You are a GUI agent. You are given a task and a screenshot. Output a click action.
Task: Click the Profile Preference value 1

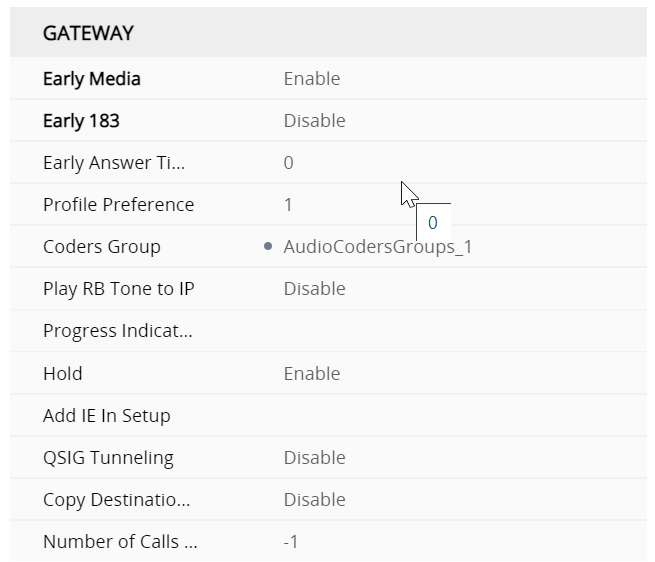tap(289, 205)
